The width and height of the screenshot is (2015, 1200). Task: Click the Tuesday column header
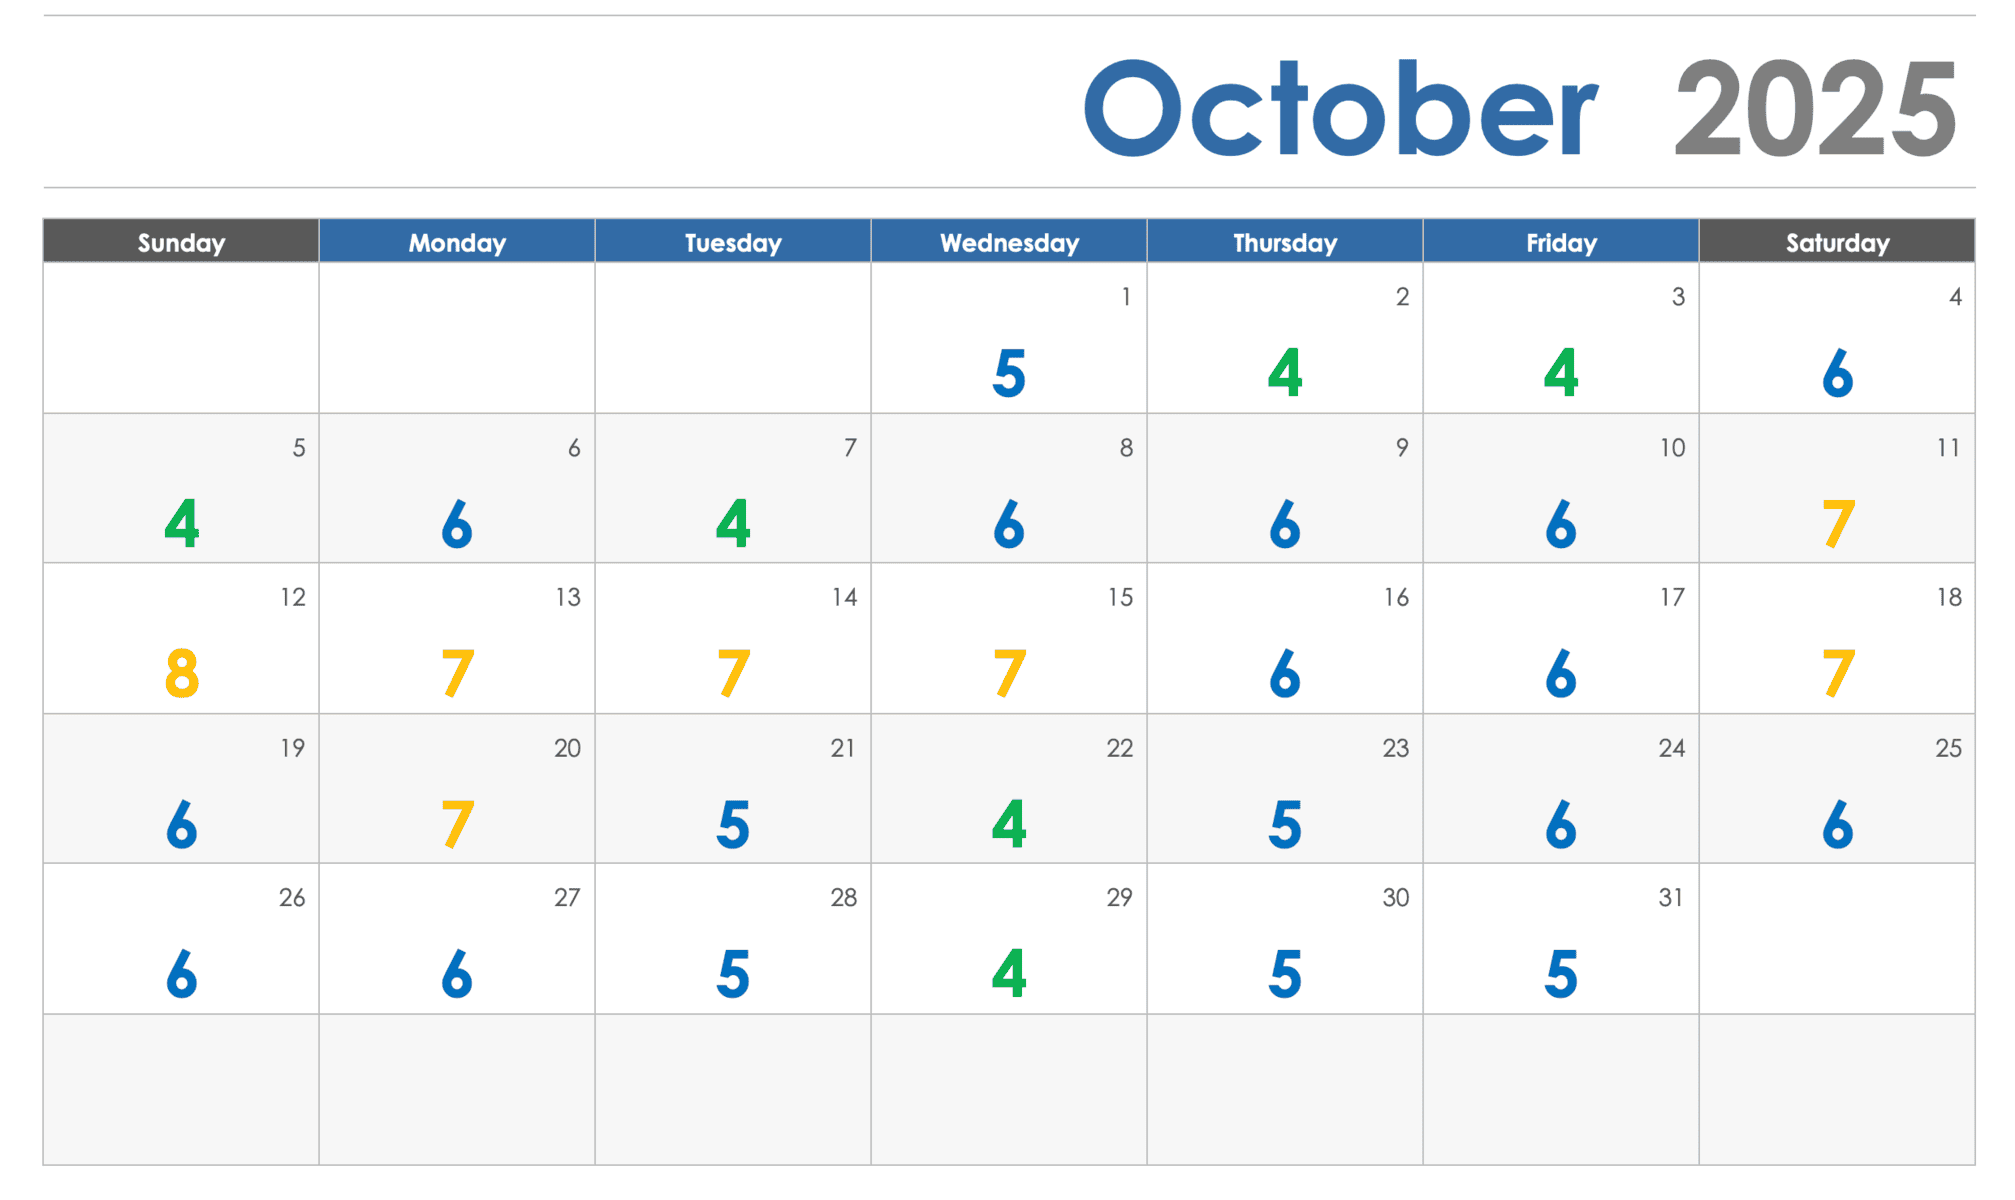pos(733,242)
